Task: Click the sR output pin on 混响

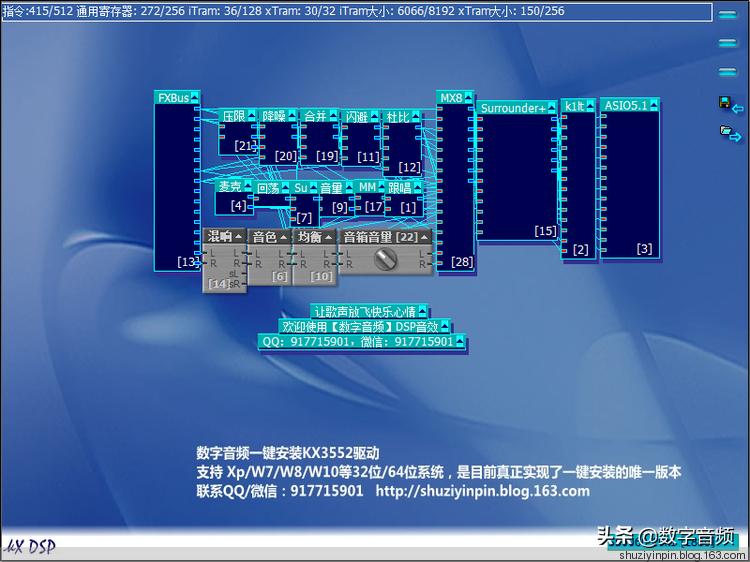Action: click(x=244, y=284)
